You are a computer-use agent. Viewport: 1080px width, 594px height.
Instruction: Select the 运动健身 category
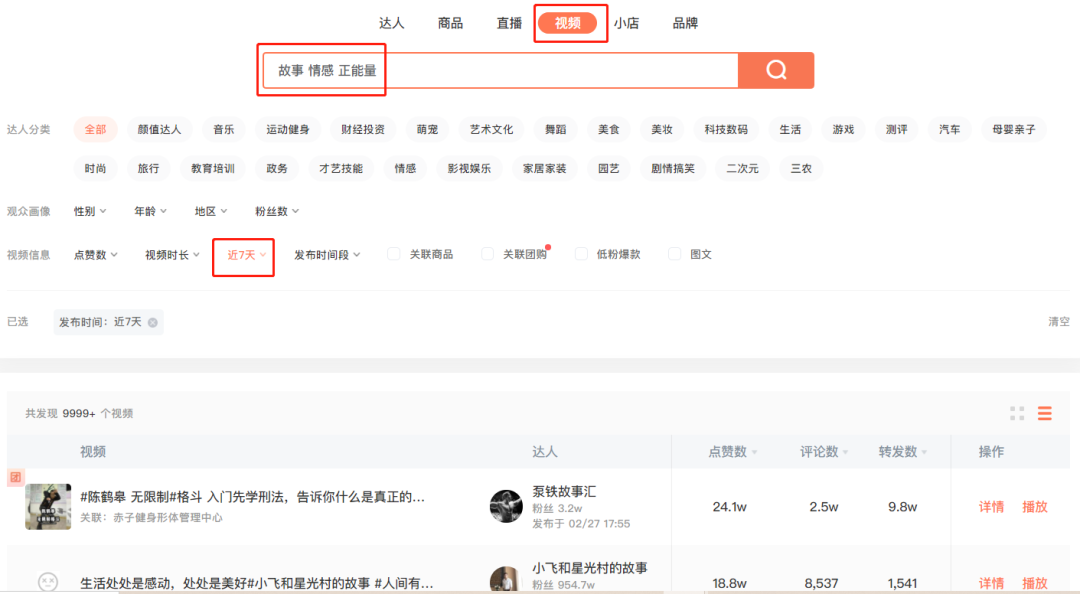(x=288, y=130)
